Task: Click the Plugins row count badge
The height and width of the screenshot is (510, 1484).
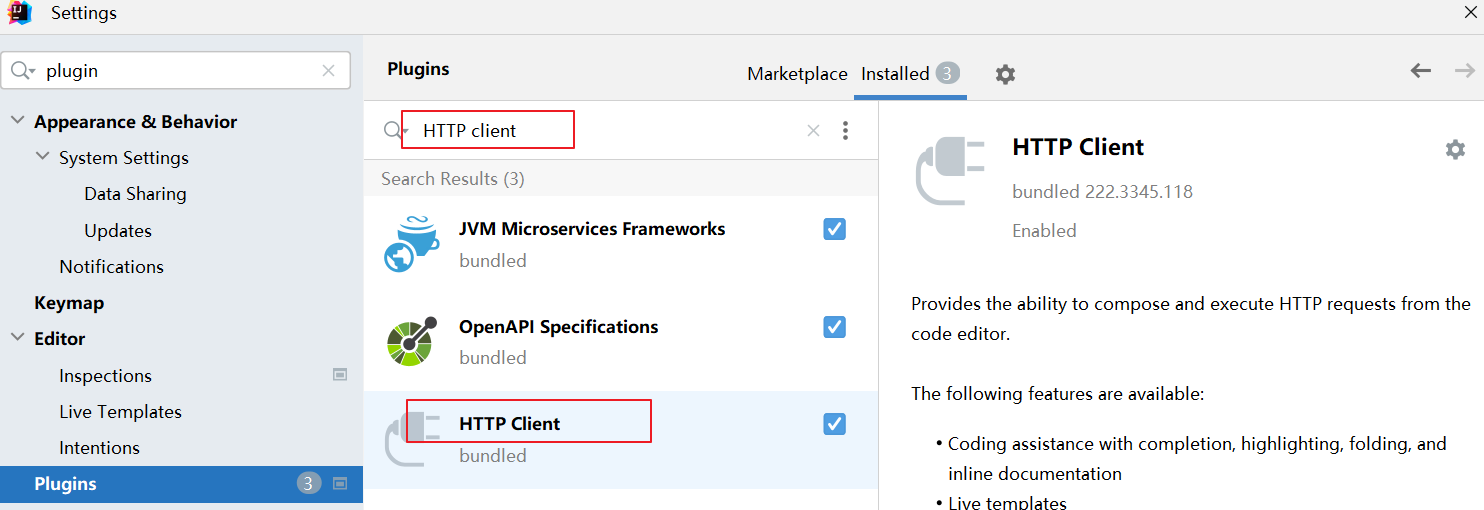Action: (308, 484)
